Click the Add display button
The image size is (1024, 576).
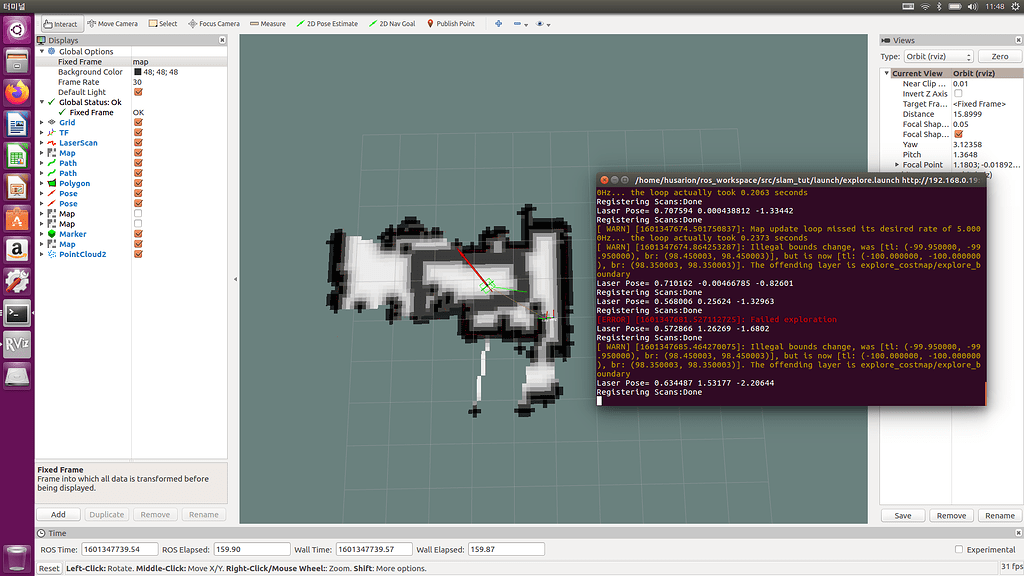point(58,514)
